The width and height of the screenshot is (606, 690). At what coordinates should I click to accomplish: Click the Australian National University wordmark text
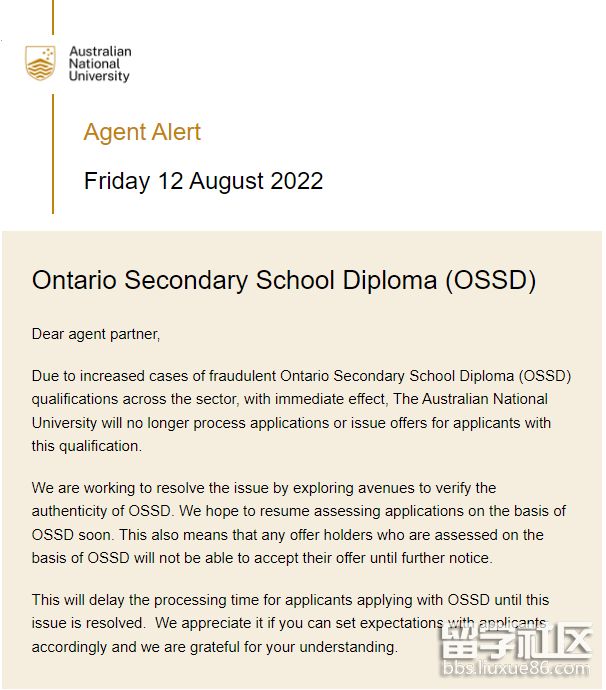click(x=99, y=63)
